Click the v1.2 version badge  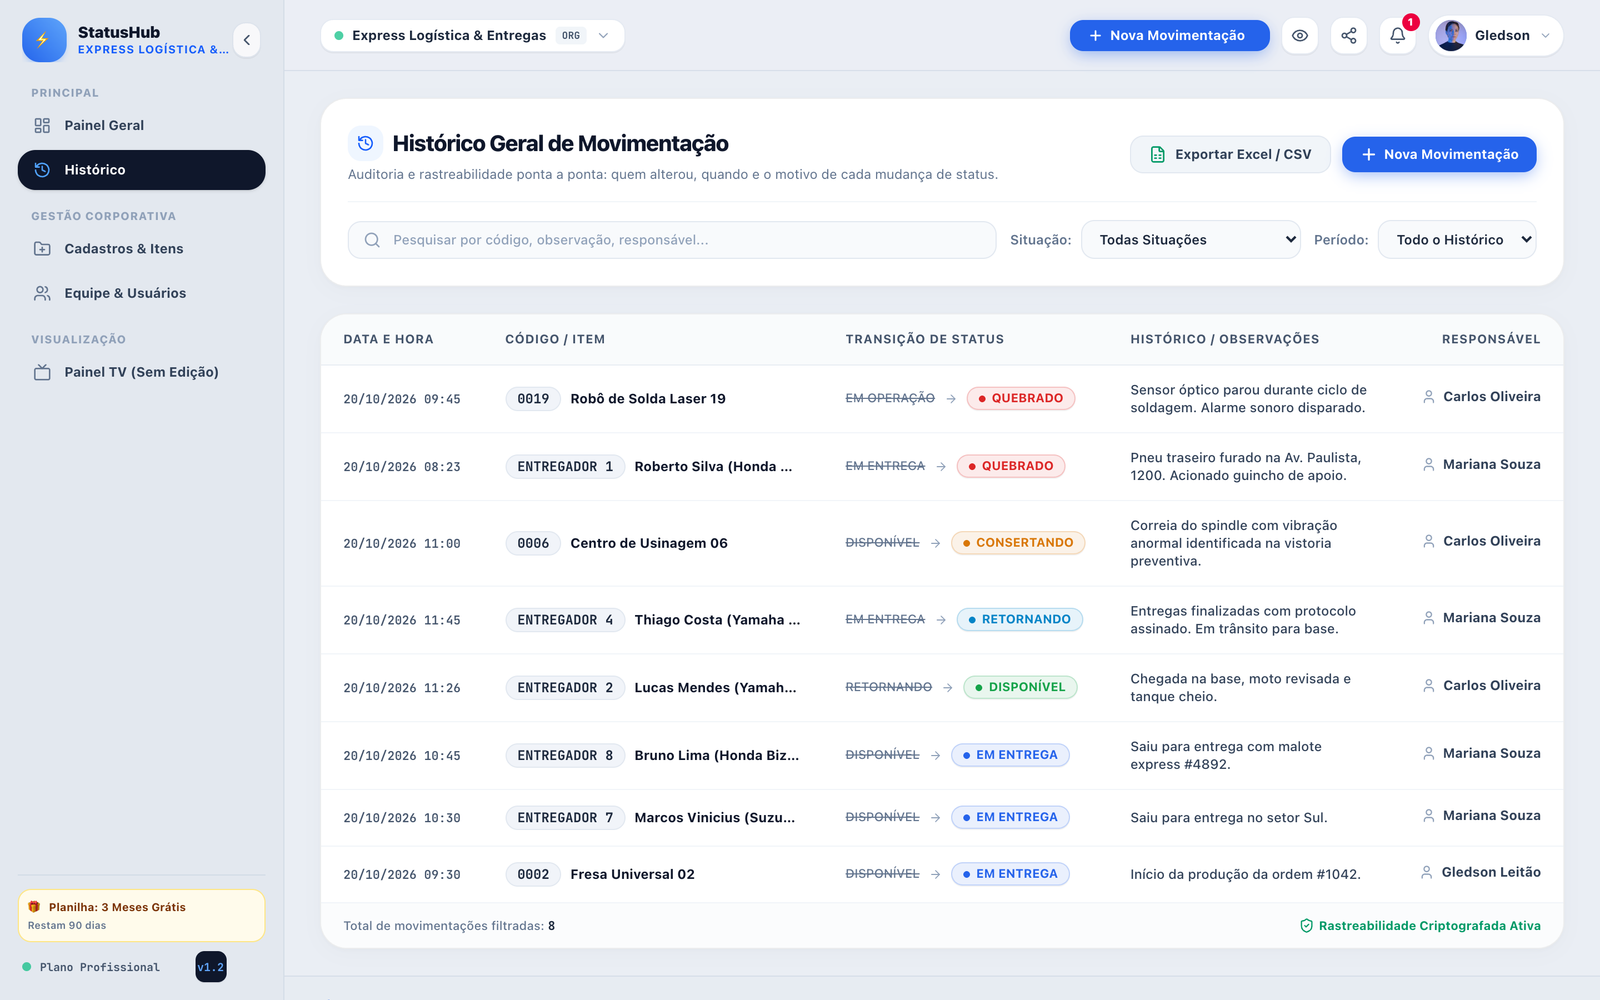coord(211,967)
